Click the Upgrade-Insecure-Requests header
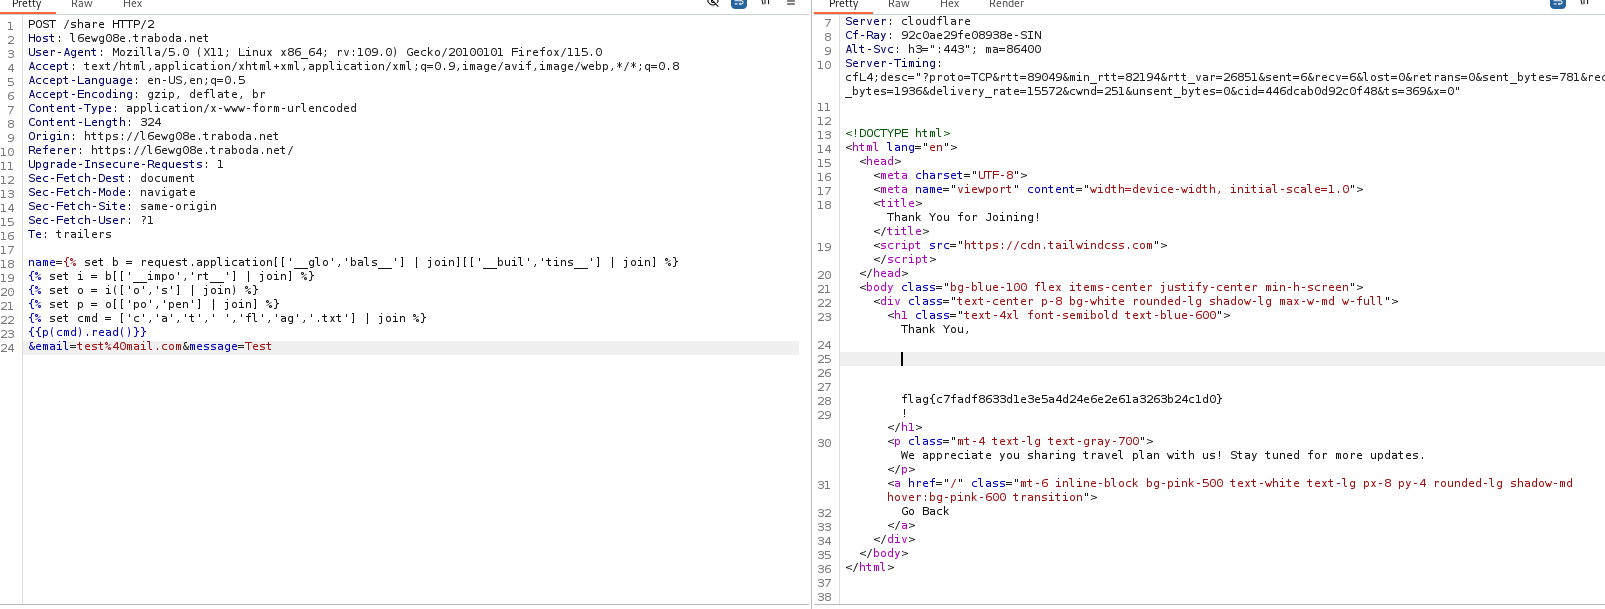The height and width of the screenshot is (609, 1605). [125, 164]
